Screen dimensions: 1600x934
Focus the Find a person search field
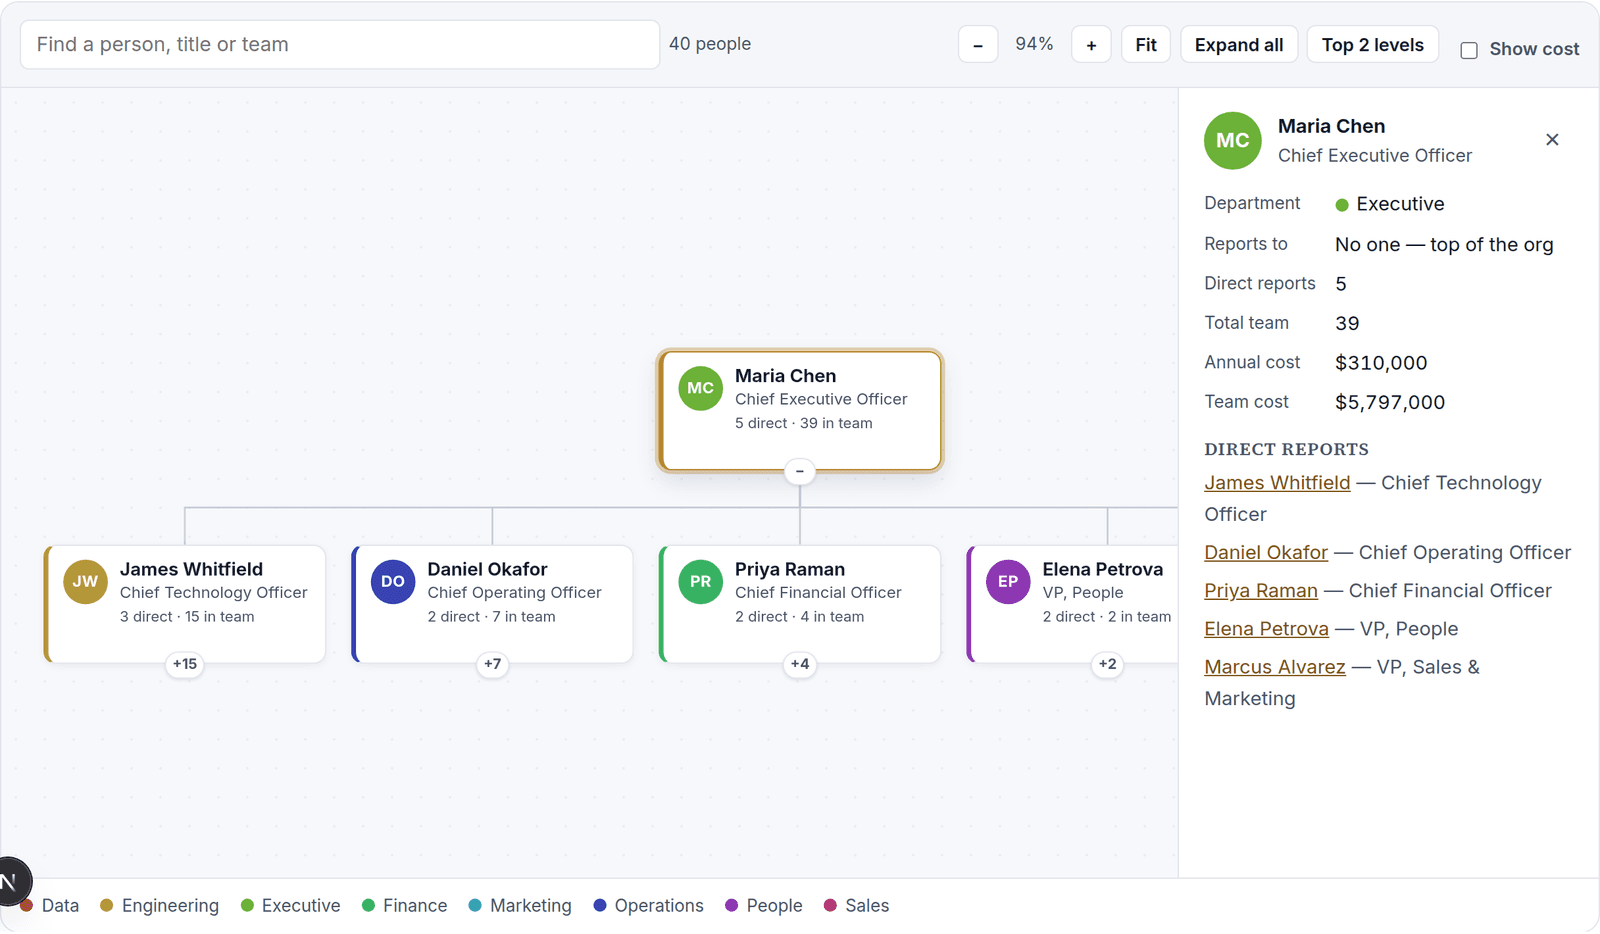340,45
